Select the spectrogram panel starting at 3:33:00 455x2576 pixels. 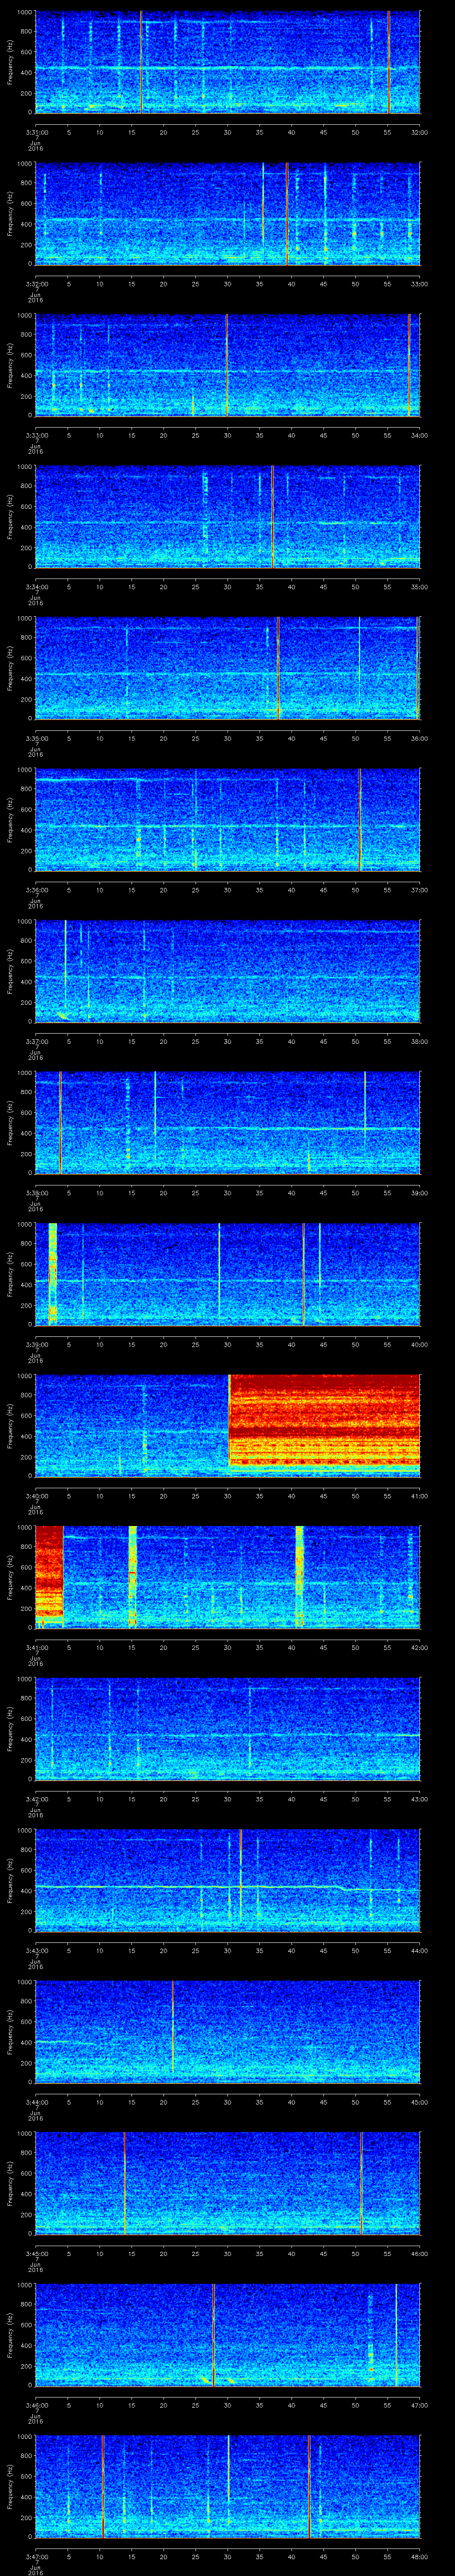(x=228, y=365)
